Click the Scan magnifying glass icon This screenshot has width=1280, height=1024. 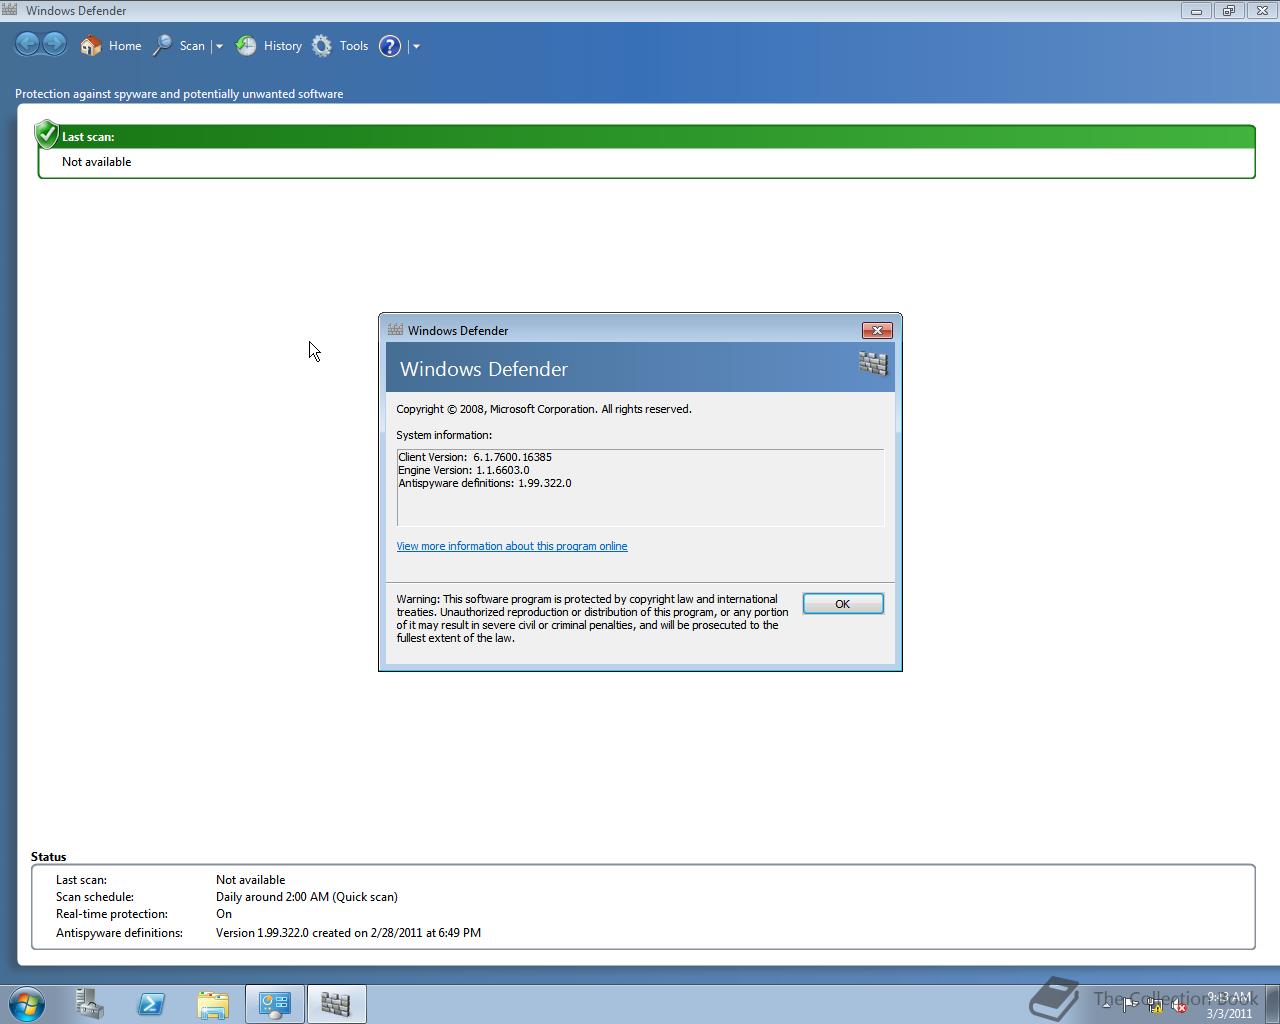click(162, 46)
